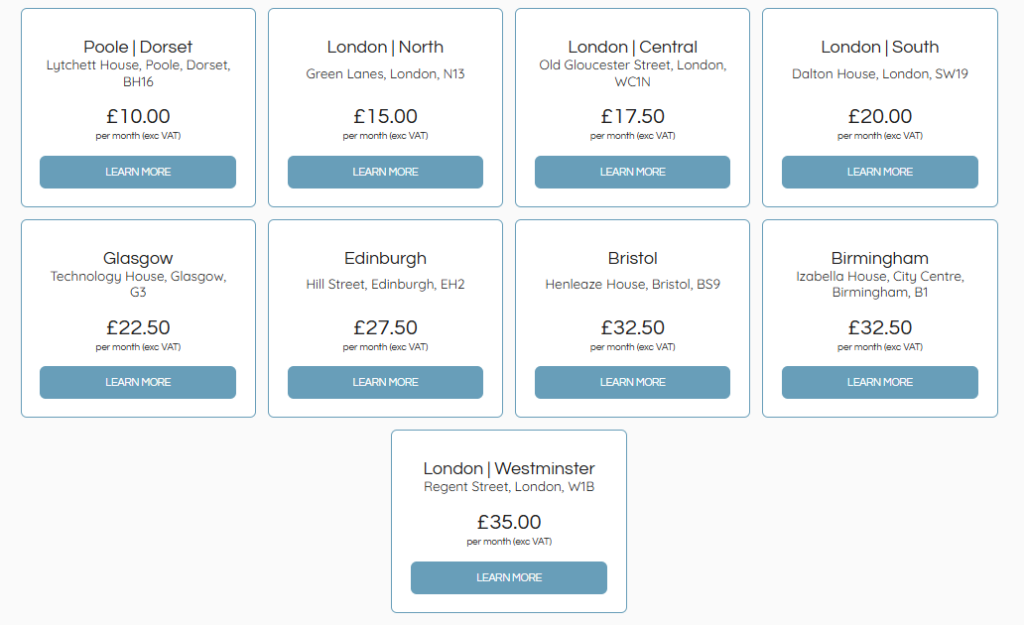Click Learn More for London South
This screenshot has height=625, width=1024.
pos(879,172)
